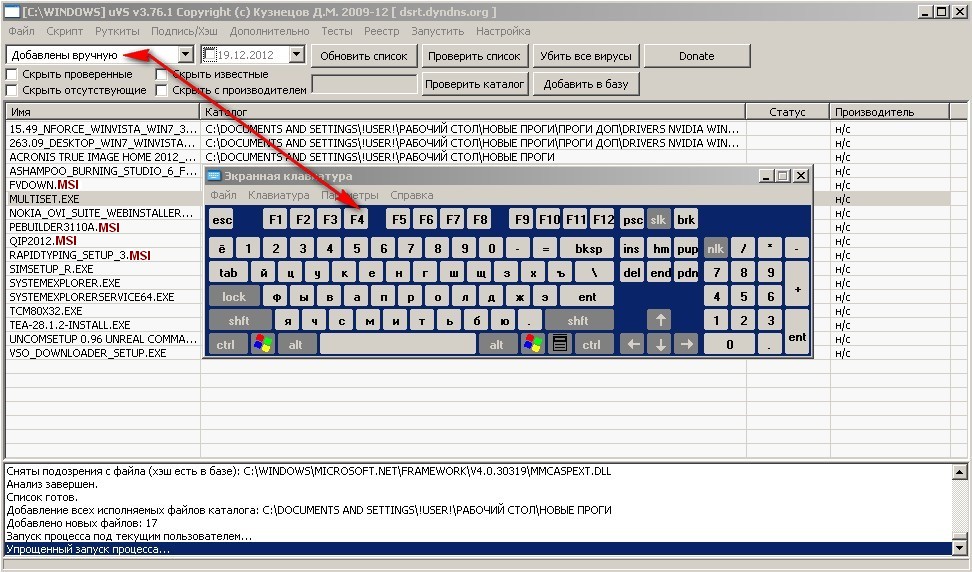Toggle the nlk num lock key
This screenshot has height=572, width=972.
[715, 249]
